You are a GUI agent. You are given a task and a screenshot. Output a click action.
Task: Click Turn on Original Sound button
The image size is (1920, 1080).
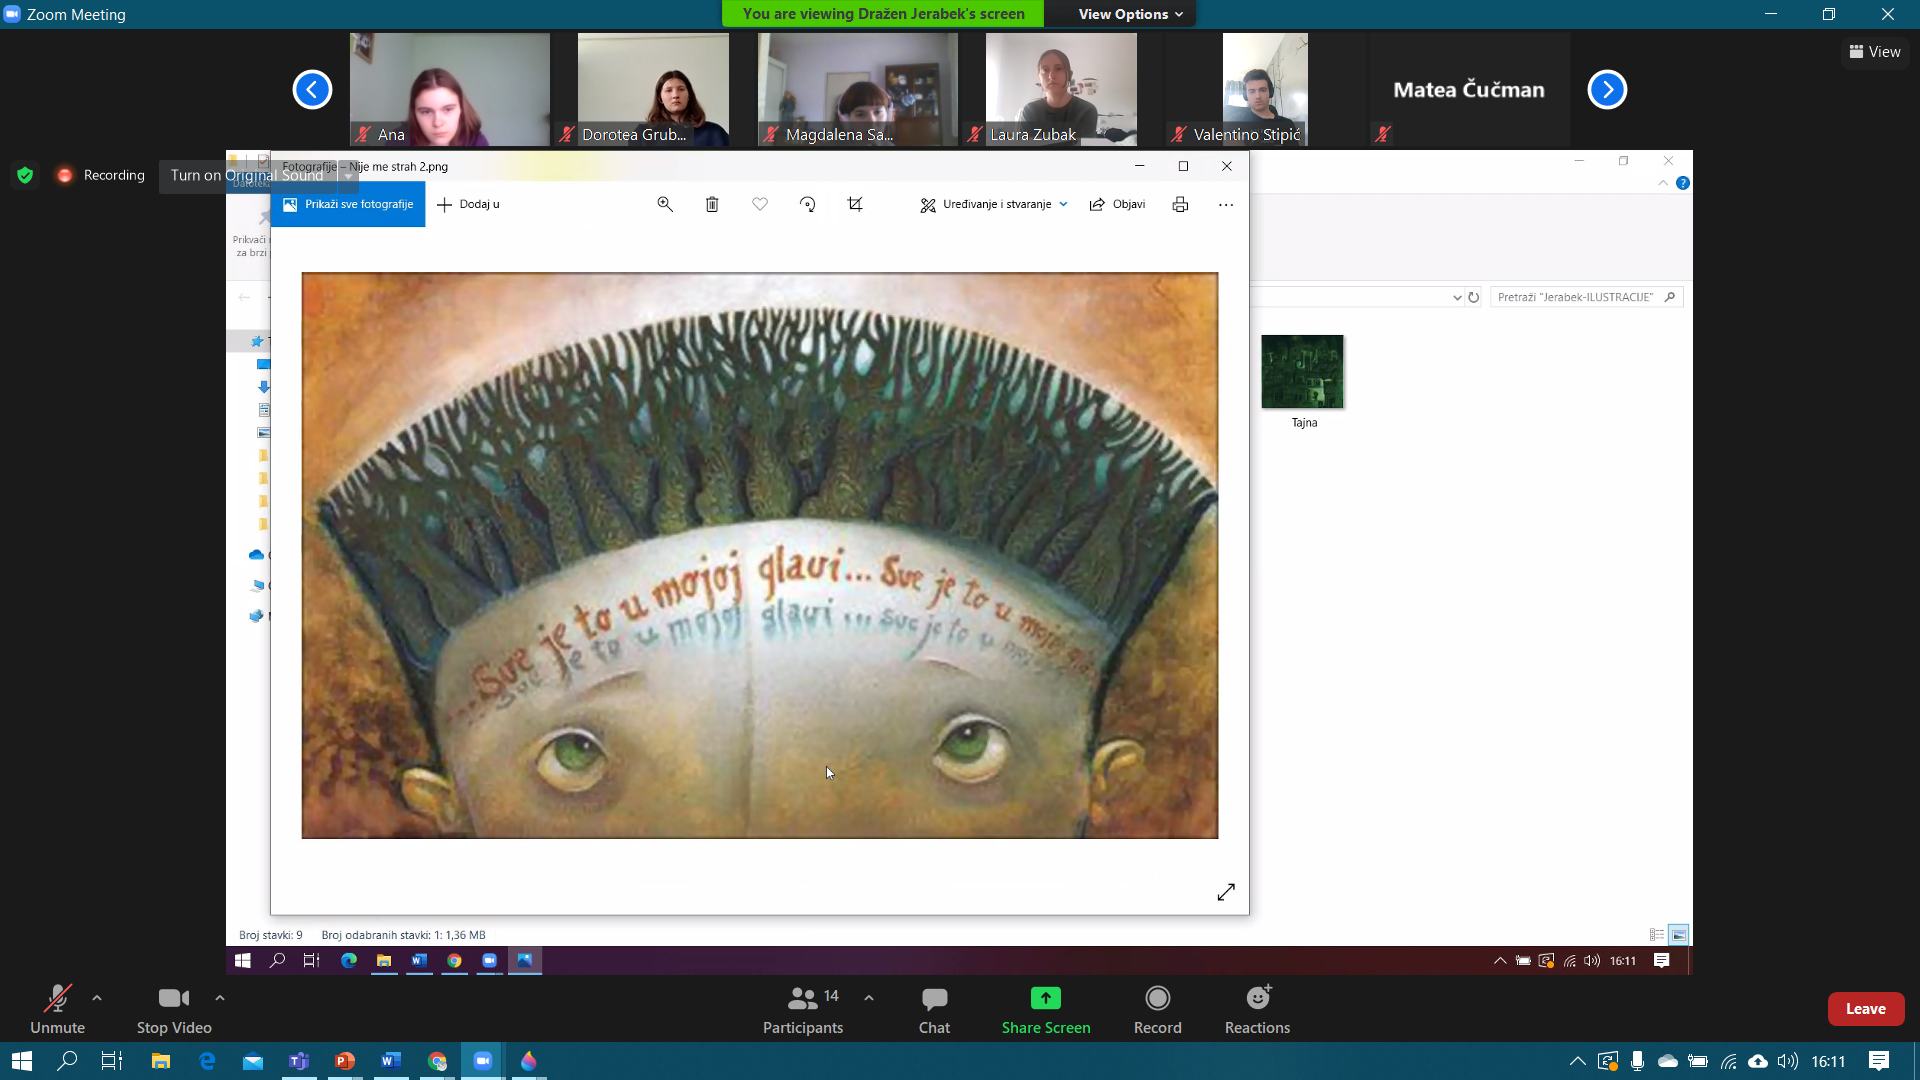(x=247, y=175)
